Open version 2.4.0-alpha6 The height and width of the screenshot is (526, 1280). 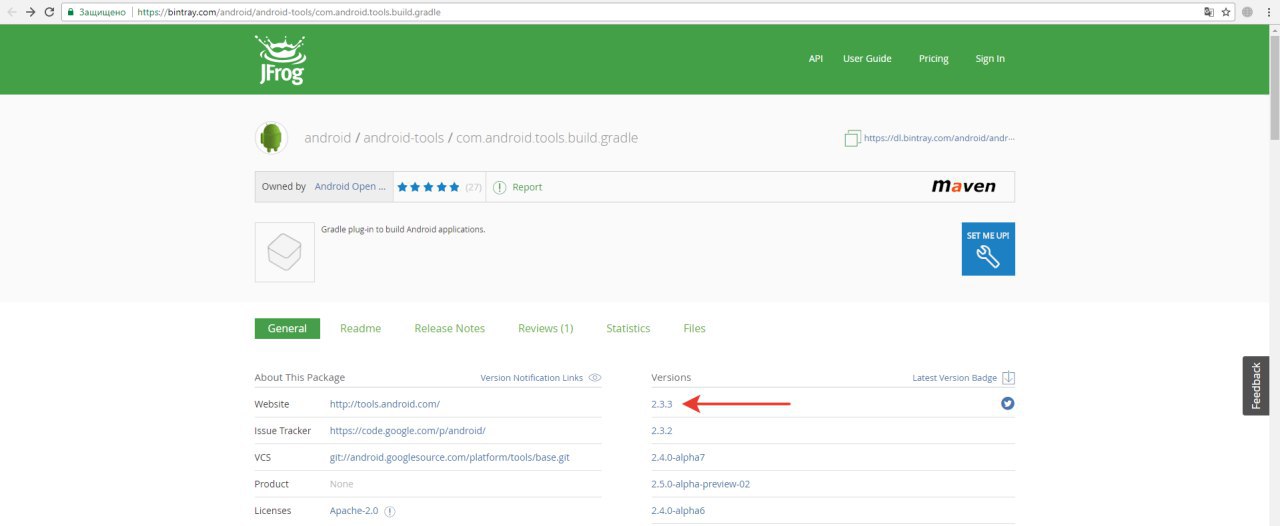pos(678,511)
